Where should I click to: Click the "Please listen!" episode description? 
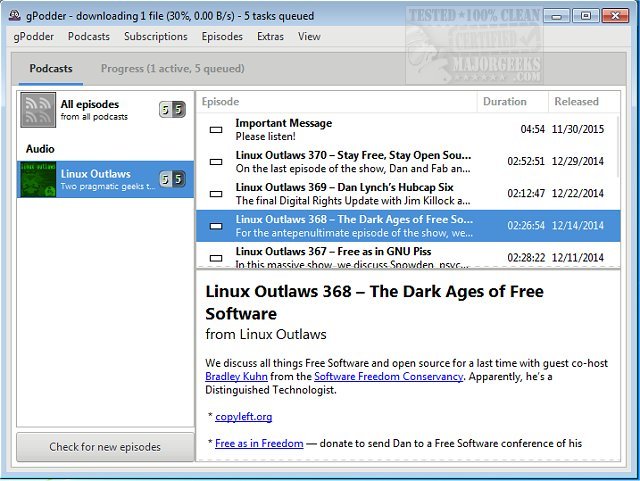coord(265,136)
